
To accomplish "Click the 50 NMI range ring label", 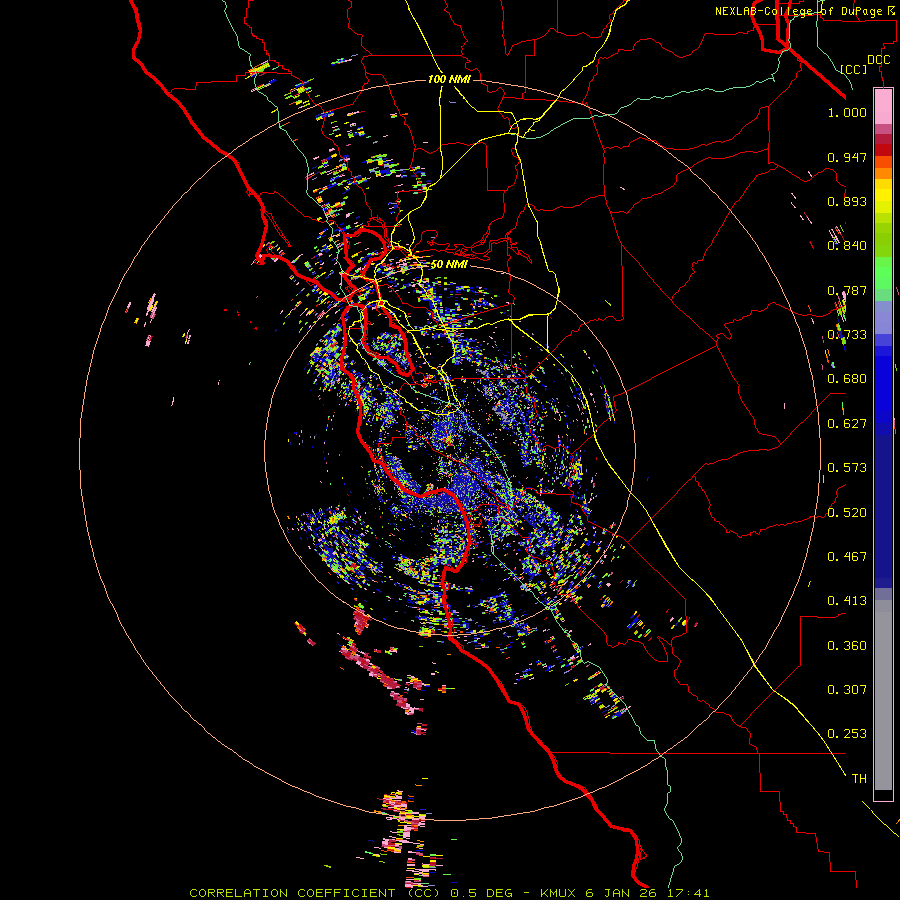I will [449, 264].
